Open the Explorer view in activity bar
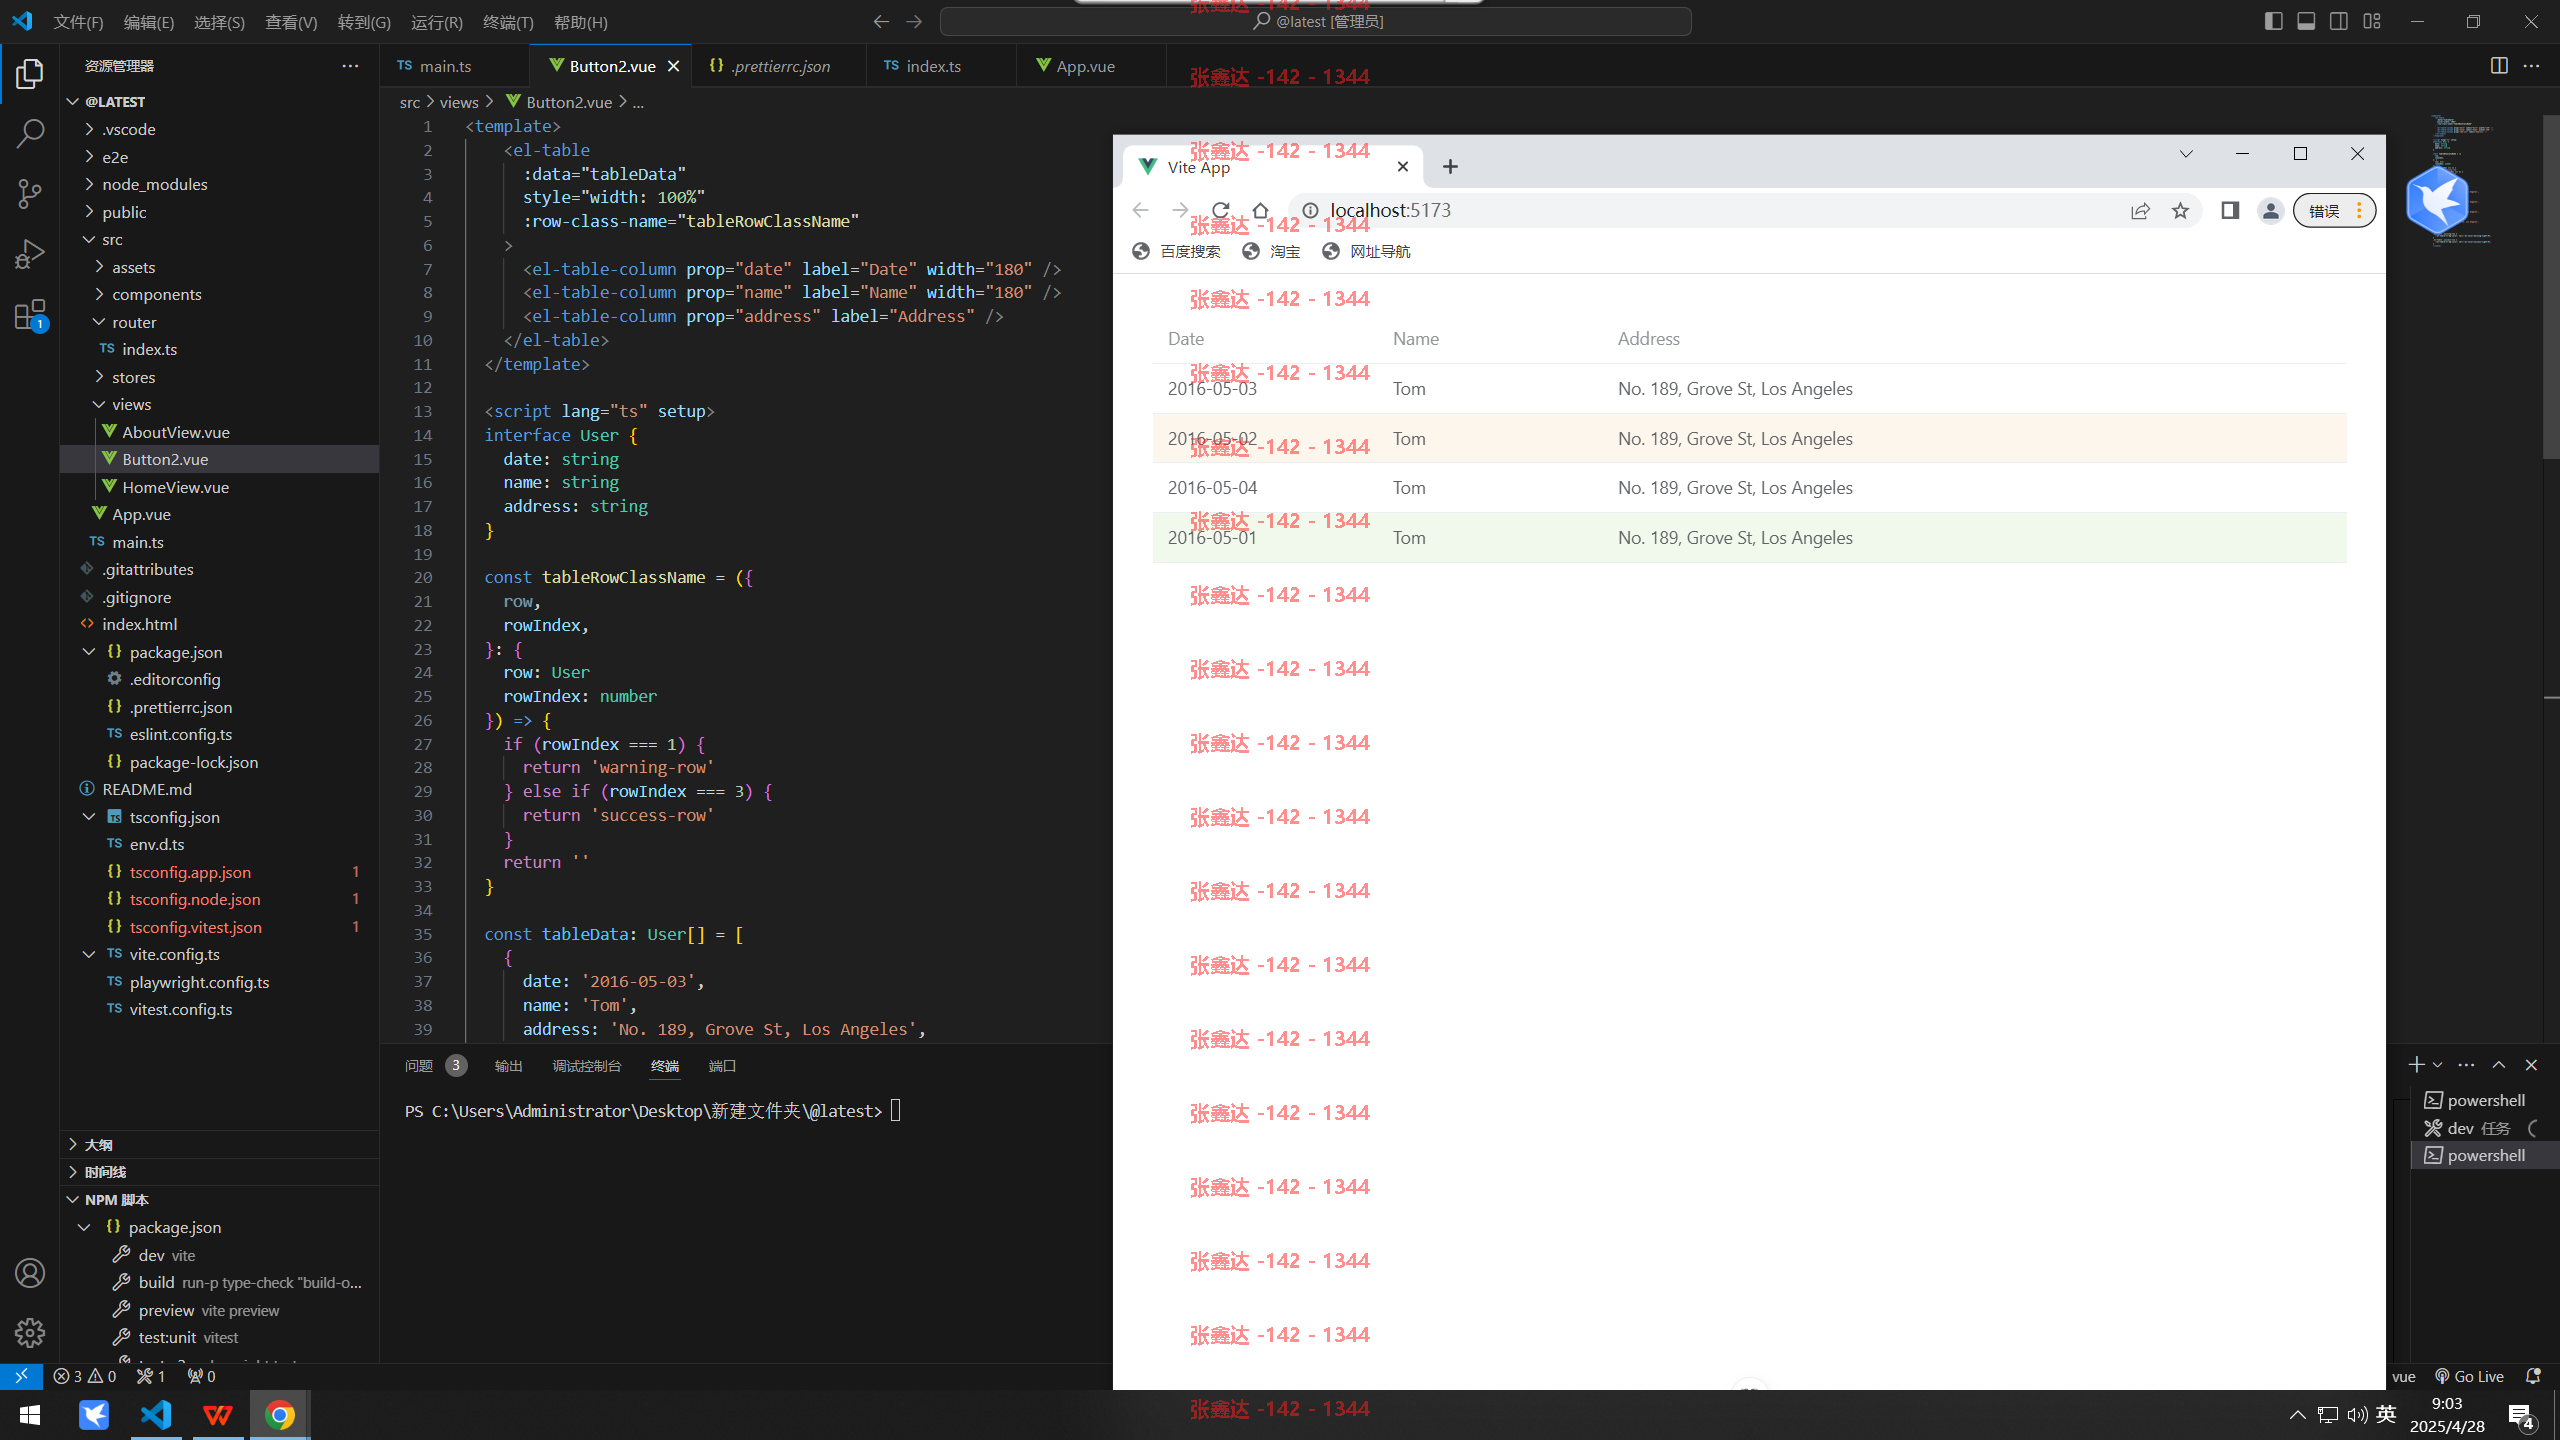The image size is (2560, 1440). point(30,74)
